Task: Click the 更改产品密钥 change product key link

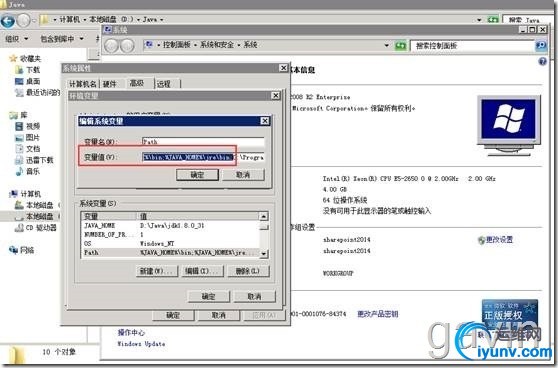Action: [378, 314]
